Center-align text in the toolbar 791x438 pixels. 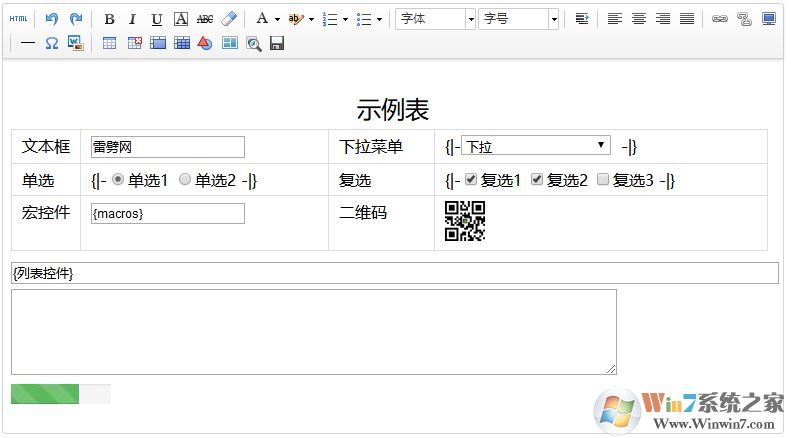click(639, 19)
